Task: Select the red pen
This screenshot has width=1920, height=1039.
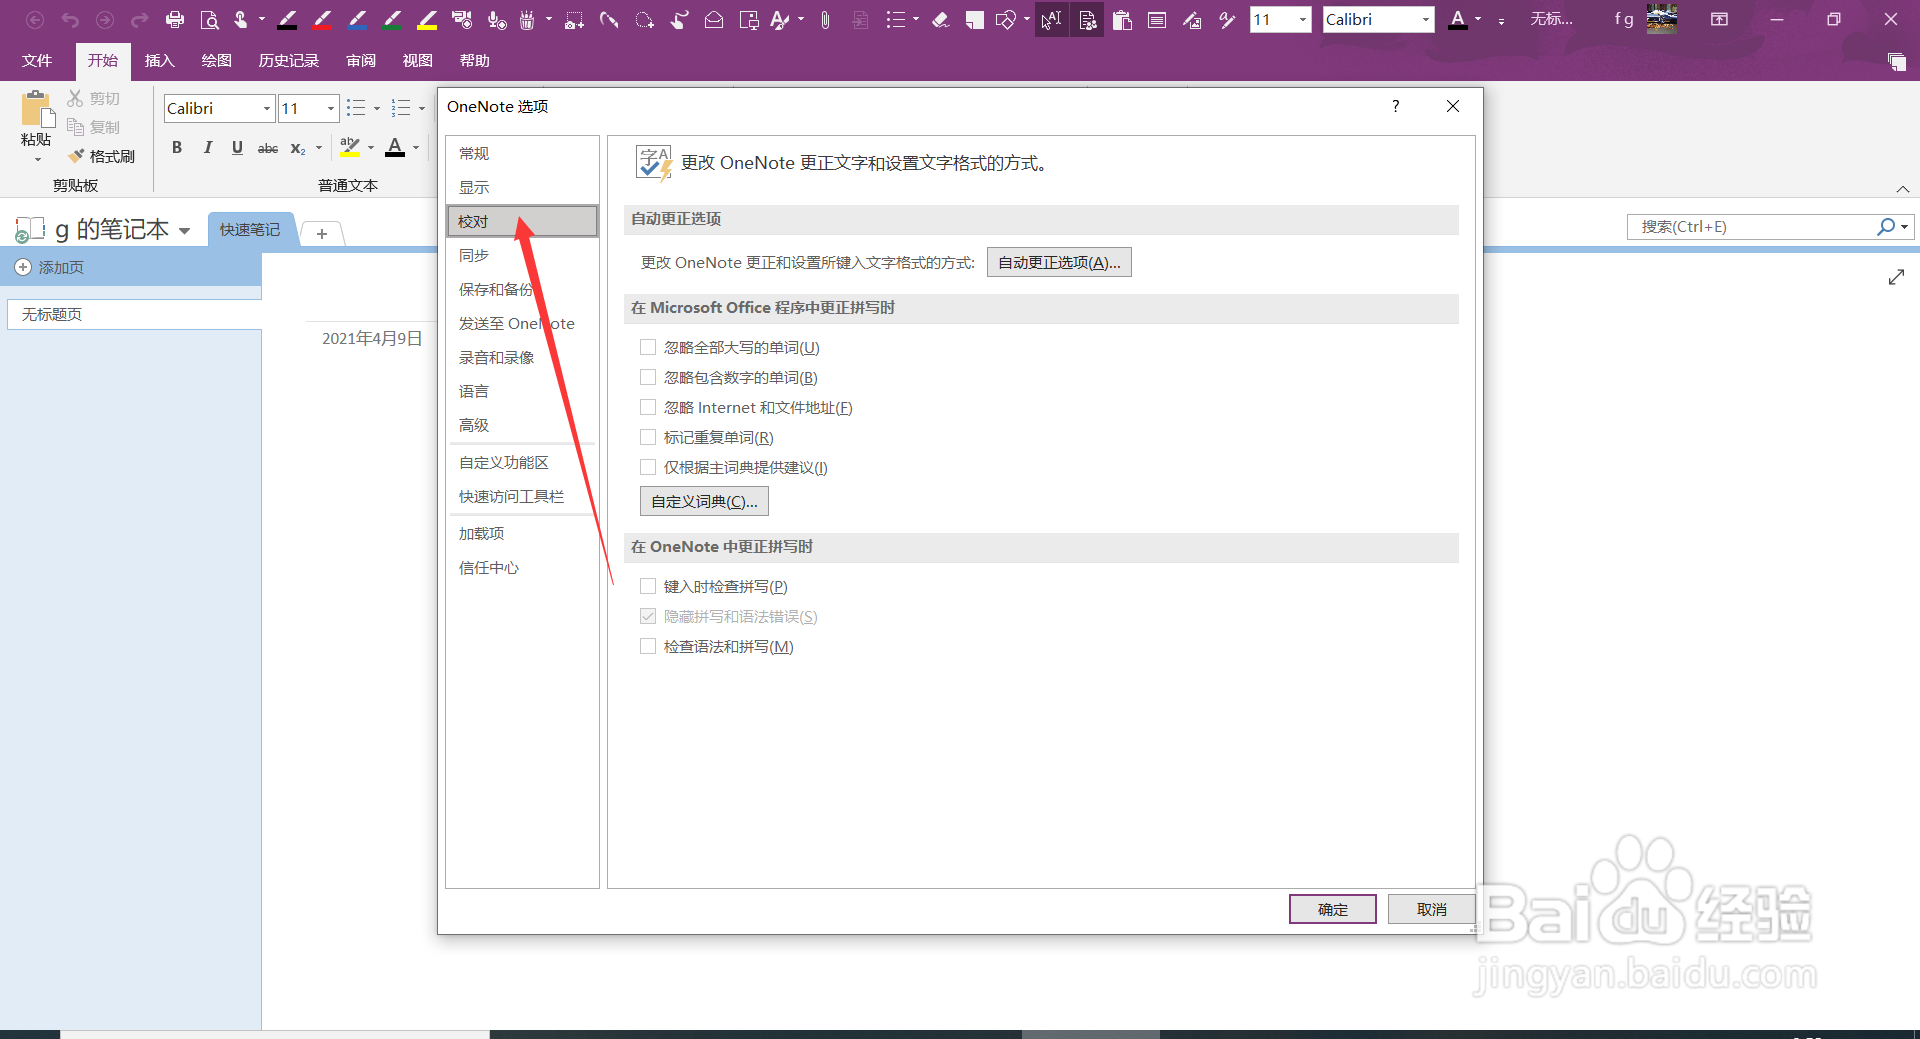Action: click(x=323, y=19)
